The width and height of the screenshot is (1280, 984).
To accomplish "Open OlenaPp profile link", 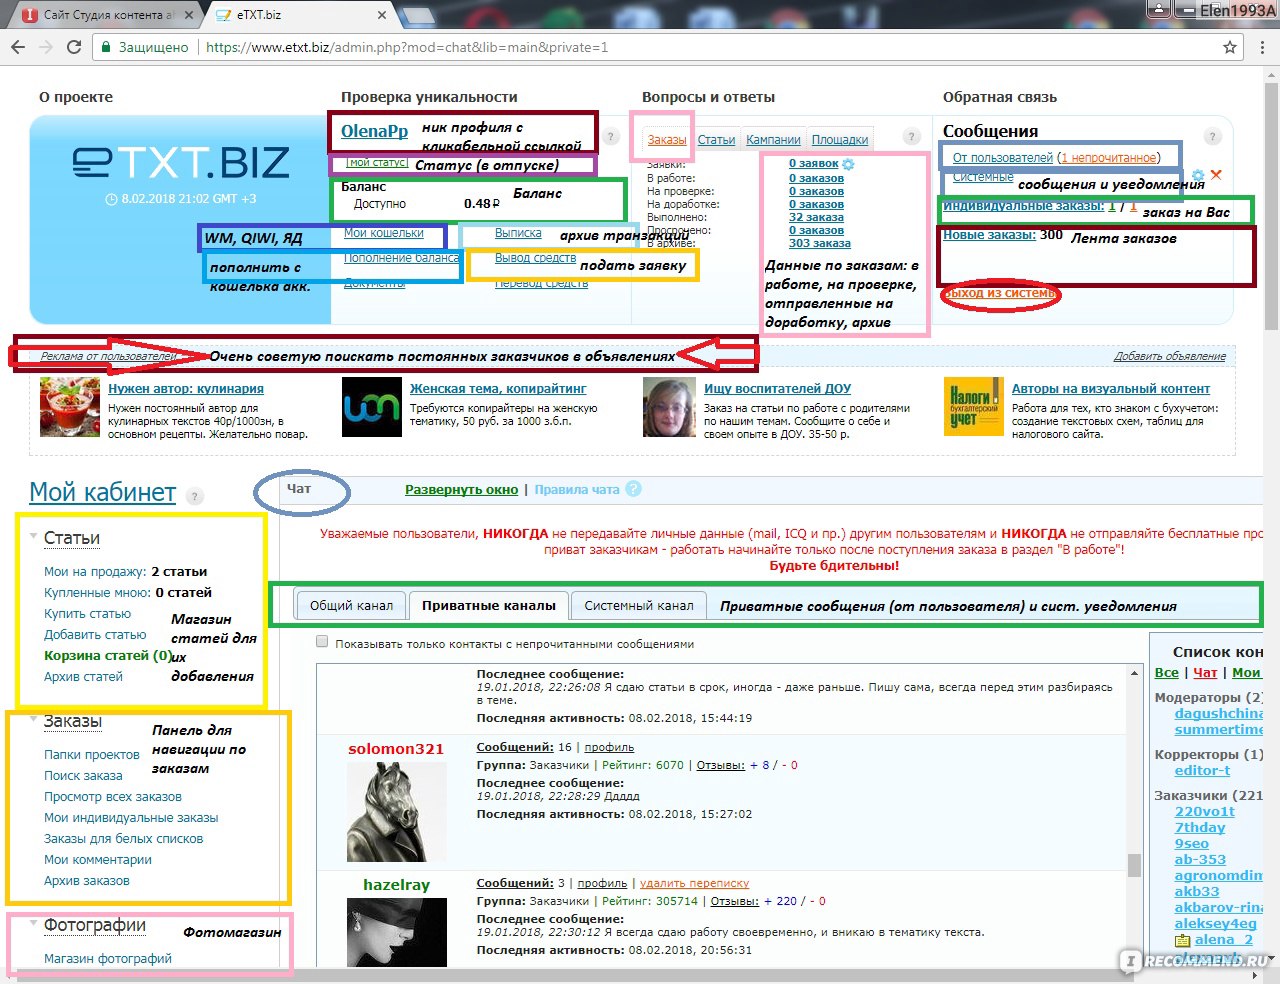I will click(374, 131).
